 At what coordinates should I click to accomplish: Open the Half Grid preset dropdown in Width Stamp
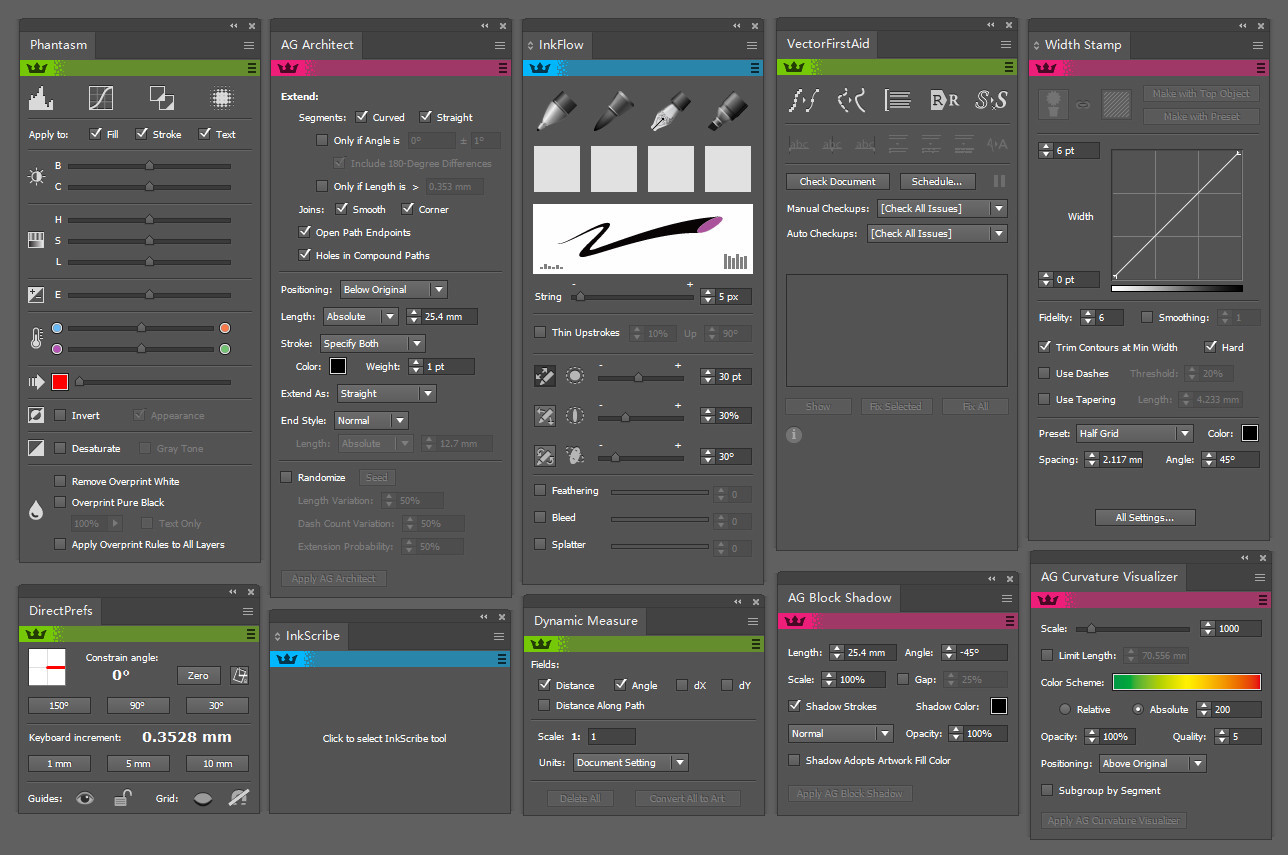pos(1134,432)
